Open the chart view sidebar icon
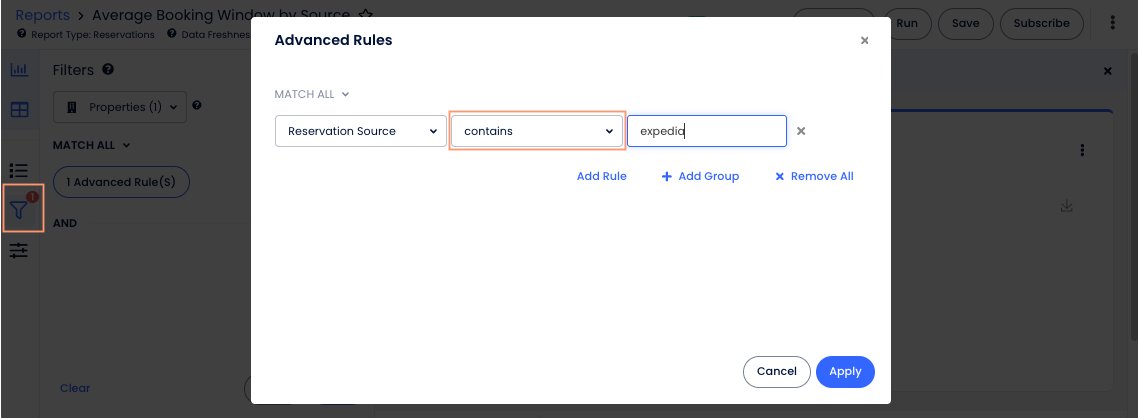 [19, 70]
